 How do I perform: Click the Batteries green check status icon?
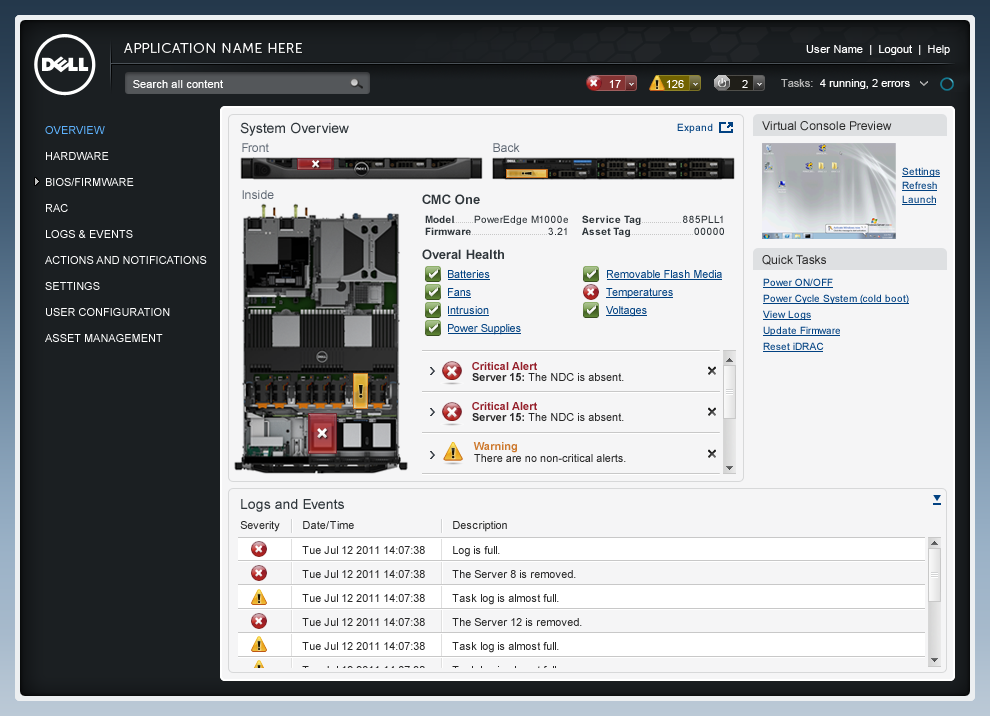tap(432, 274)
